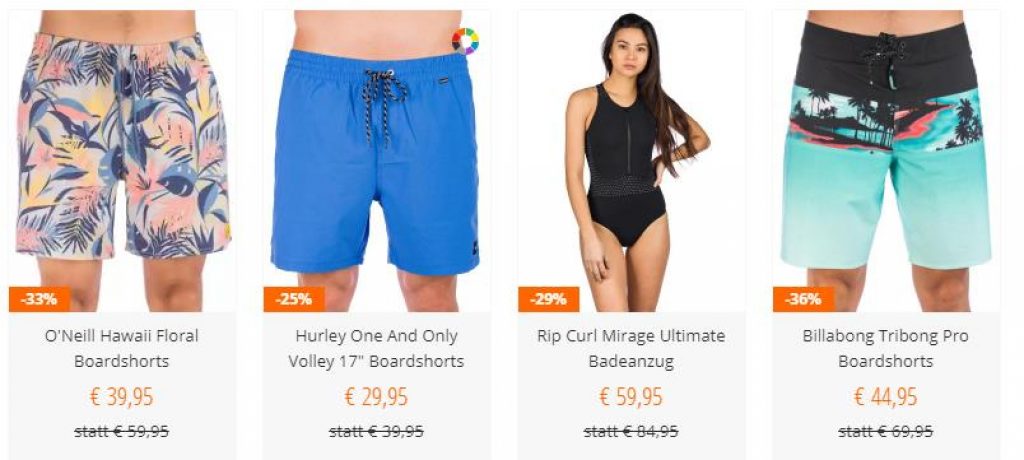This screenshot has width=1024, height=460.
Task: Open Hurley One And Only Volley title link
Action: [x=376, y=348]
